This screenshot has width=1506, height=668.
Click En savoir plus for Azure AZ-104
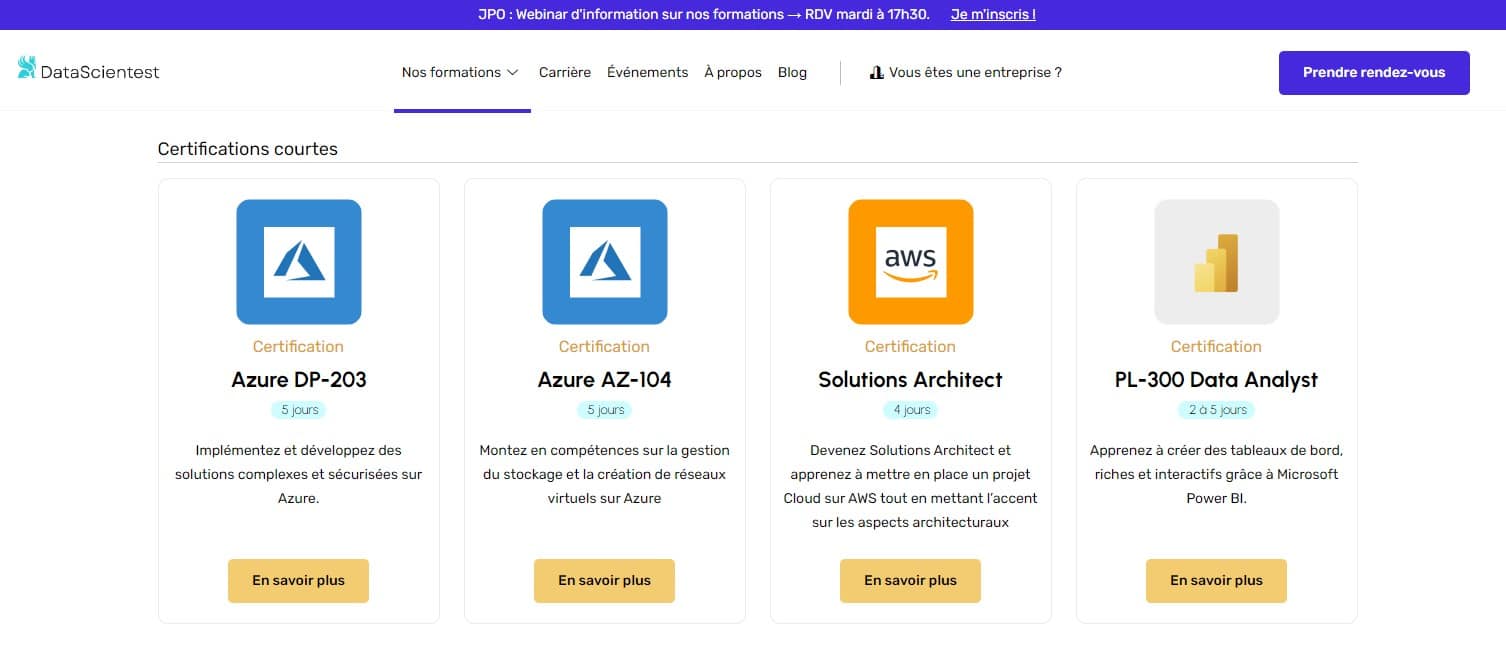[x=604, y=581]
